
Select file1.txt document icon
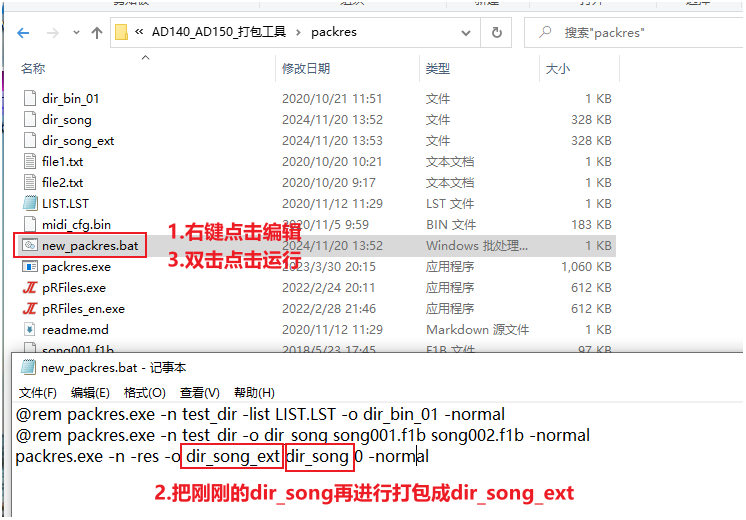[x=29, y=161]
